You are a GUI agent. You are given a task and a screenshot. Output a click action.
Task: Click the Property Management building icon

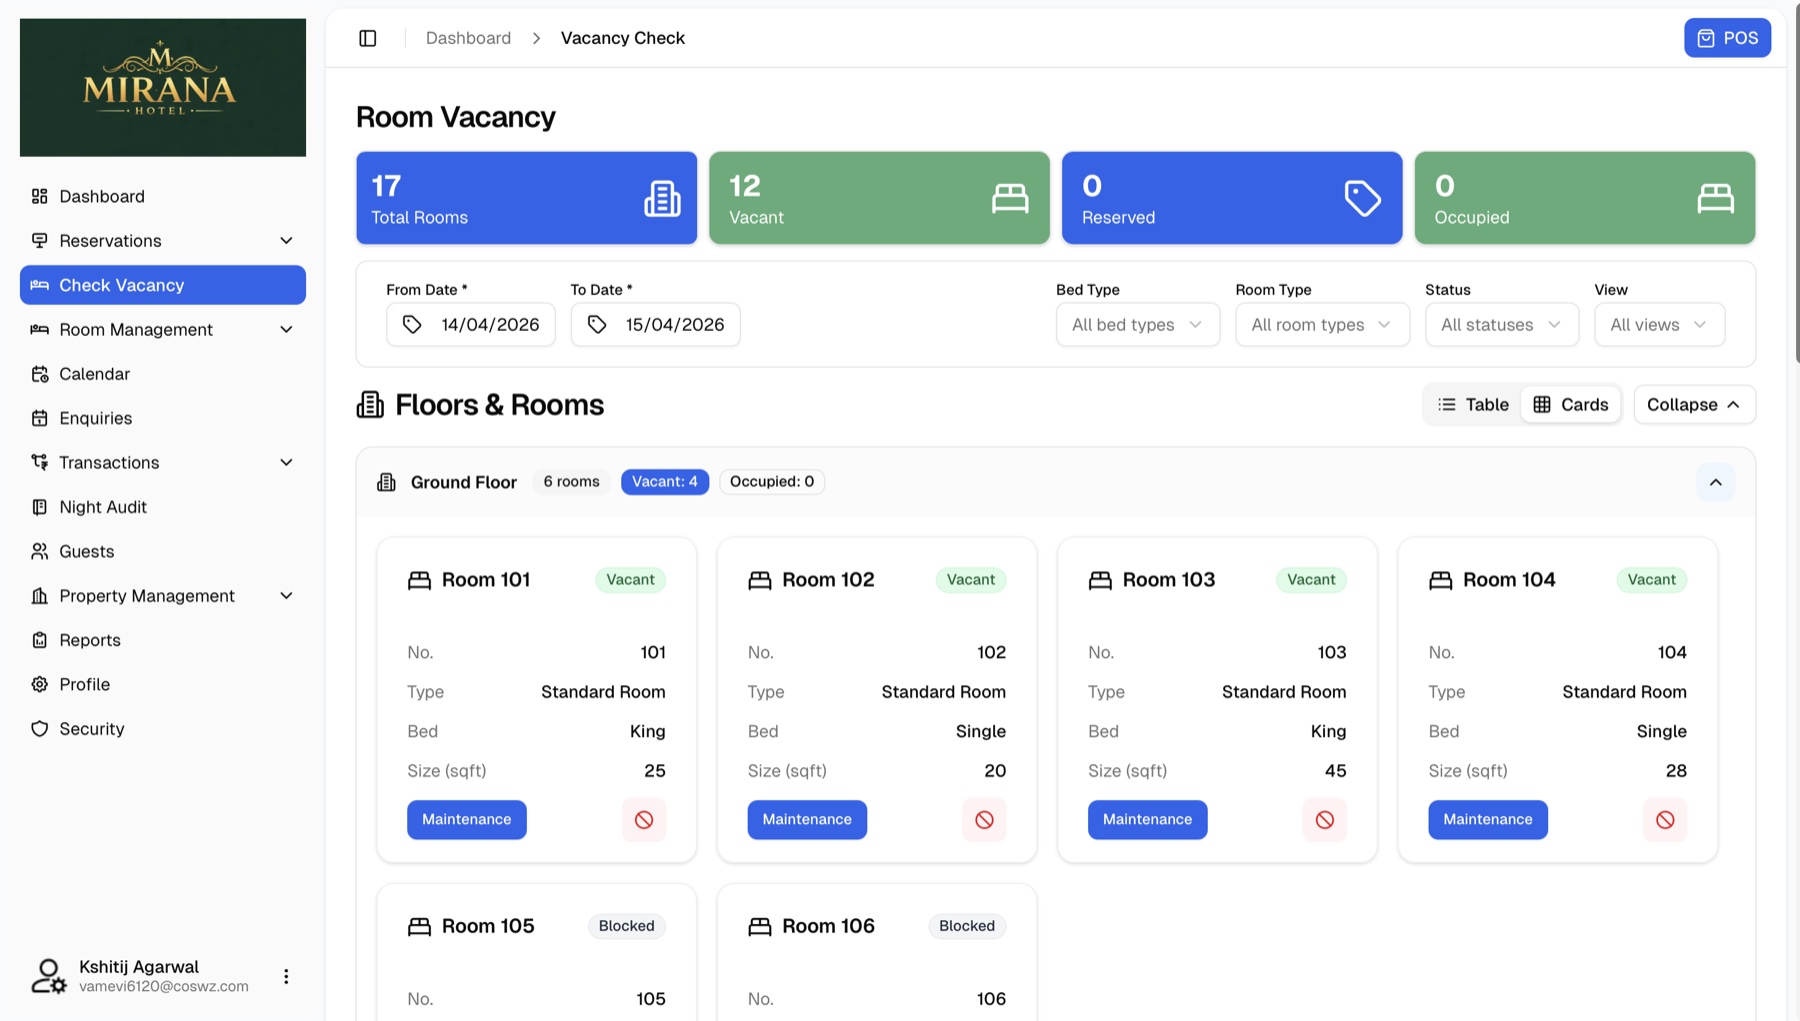tap(40, 596)
